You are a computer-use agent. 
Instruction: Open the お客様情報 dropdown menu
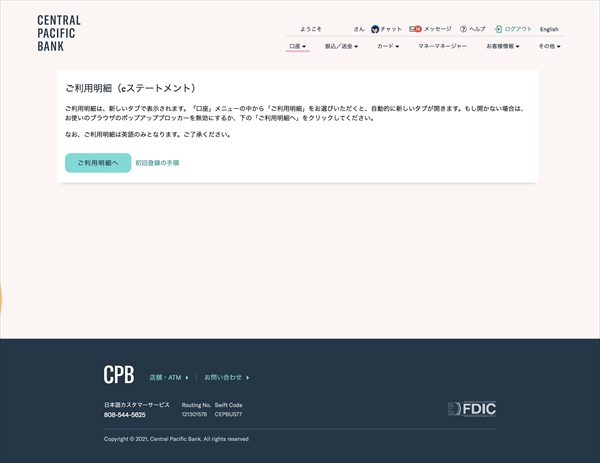[x=503, y=46]
